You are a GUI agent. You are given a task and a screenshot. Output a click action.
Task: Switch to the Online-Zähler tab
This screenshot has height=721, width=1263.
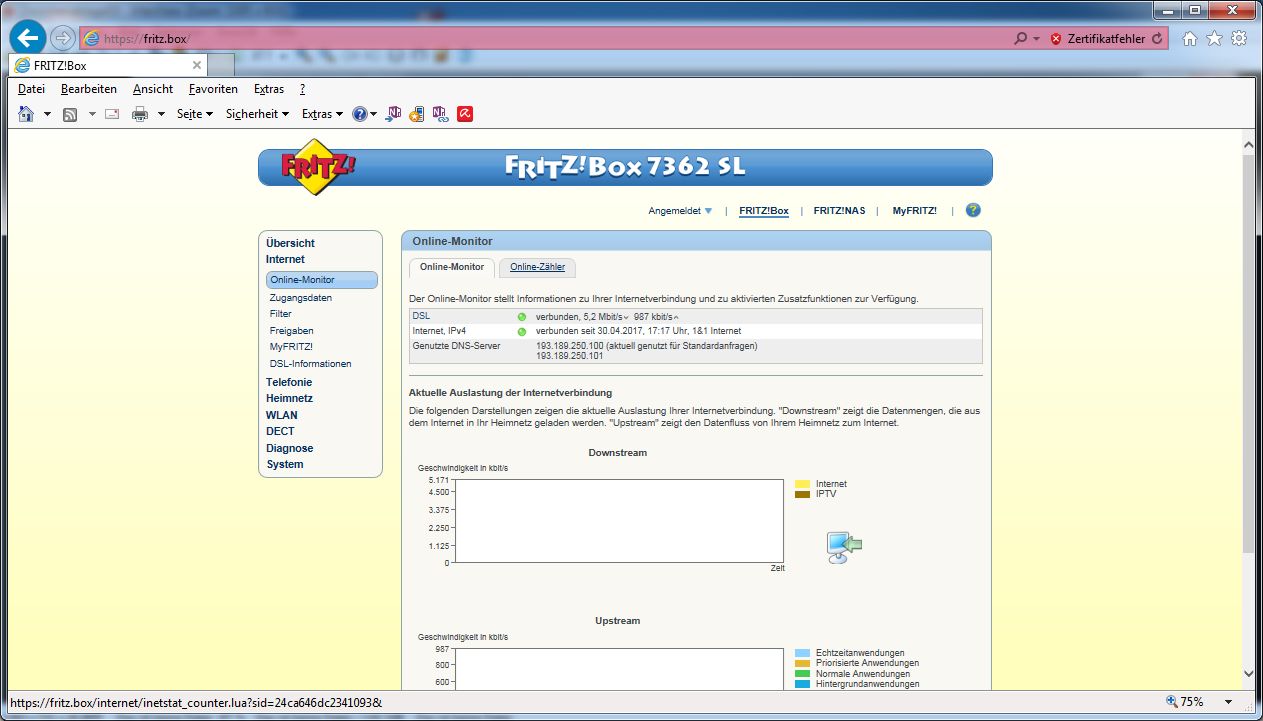537,267
